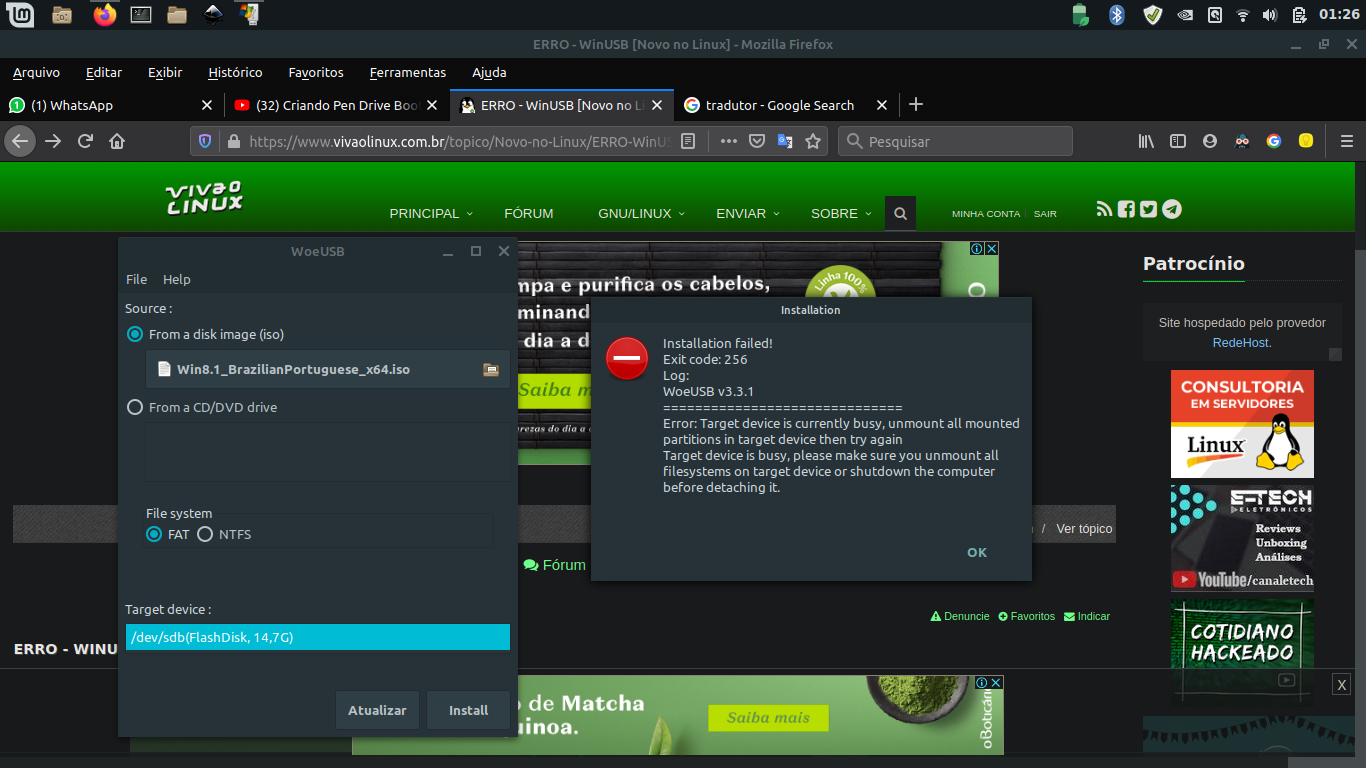Screen dimensions: 1366x768
Task: Open the Ferramentas menu in Firefox
Action: coord(408,72)
